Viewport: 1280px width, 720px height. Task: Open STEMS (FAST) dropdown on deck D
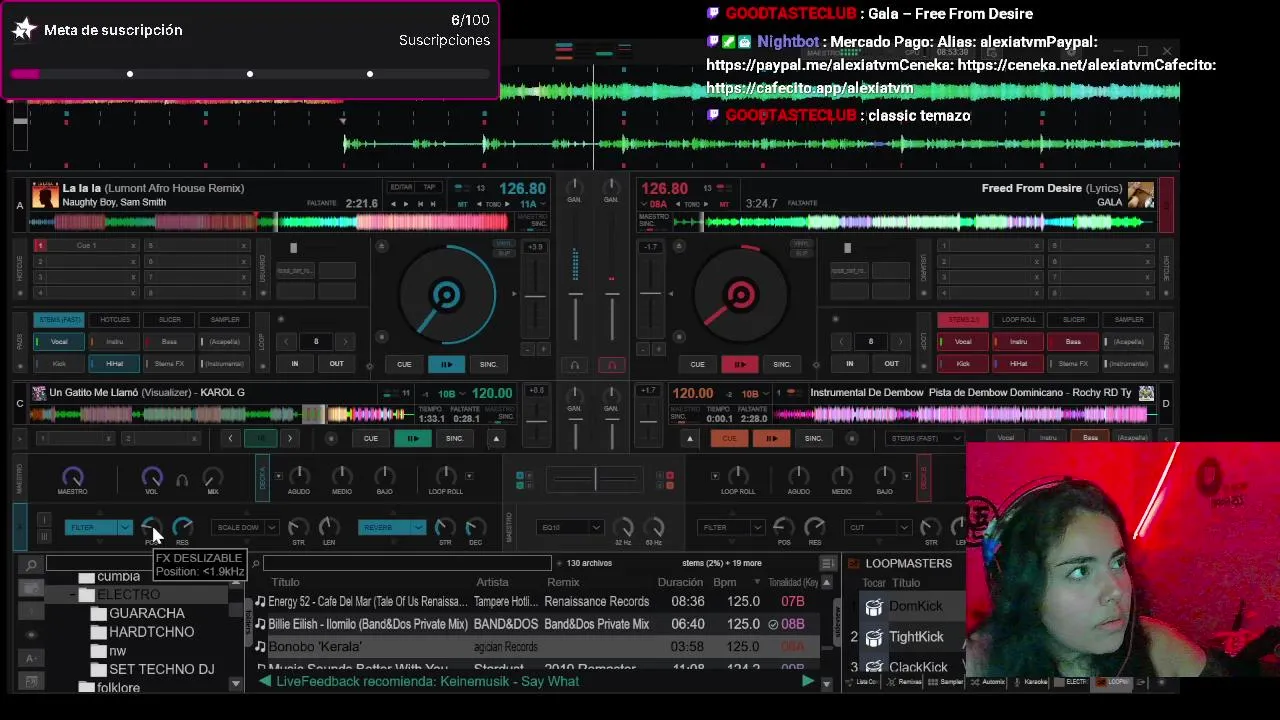click(x=926, y=438)
